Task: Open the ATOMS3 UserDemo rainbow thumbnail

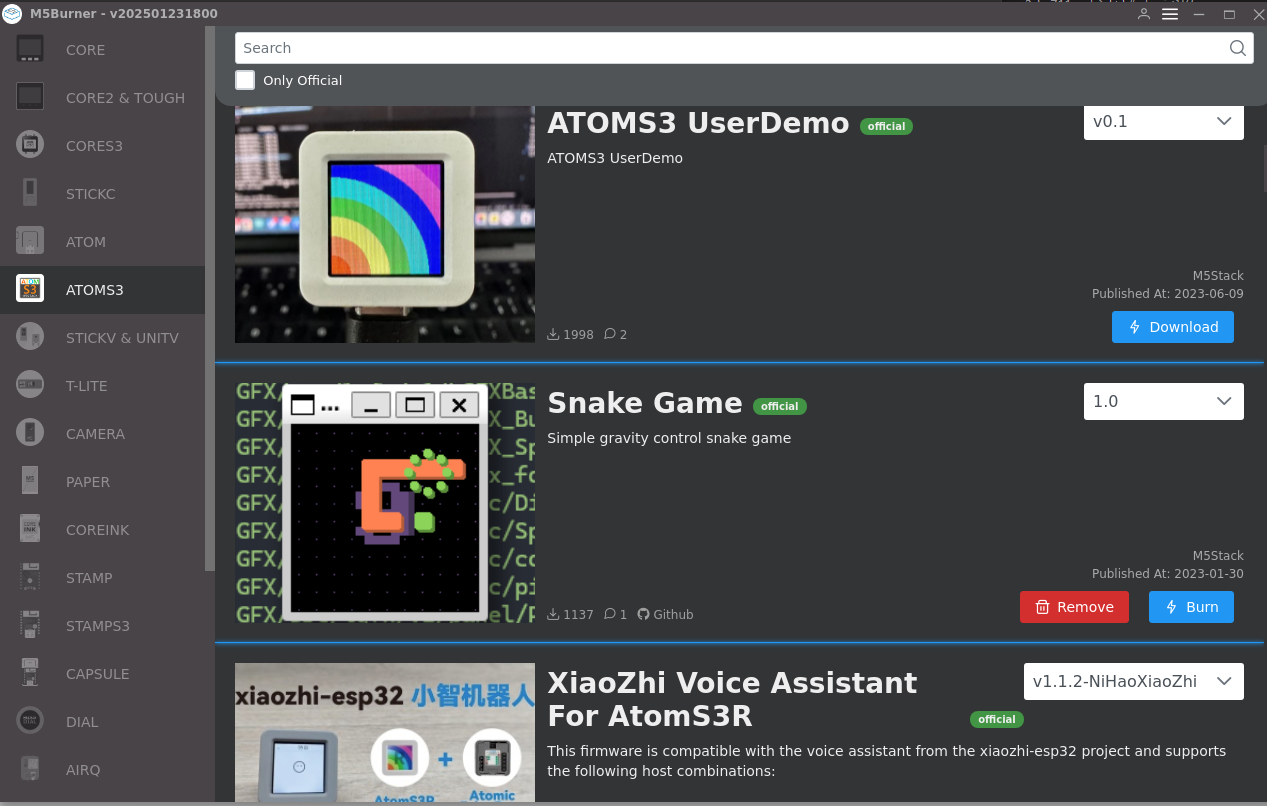Action: 385,224
